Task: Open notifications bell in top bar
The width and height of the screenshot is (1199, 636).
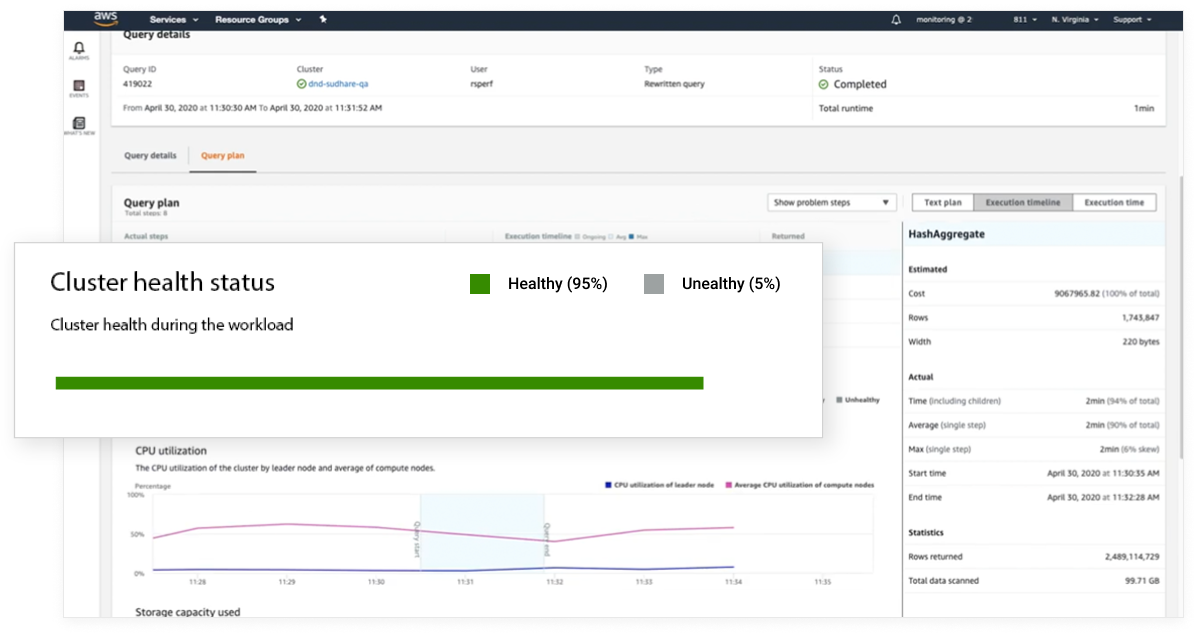Action: coord(896,19)
